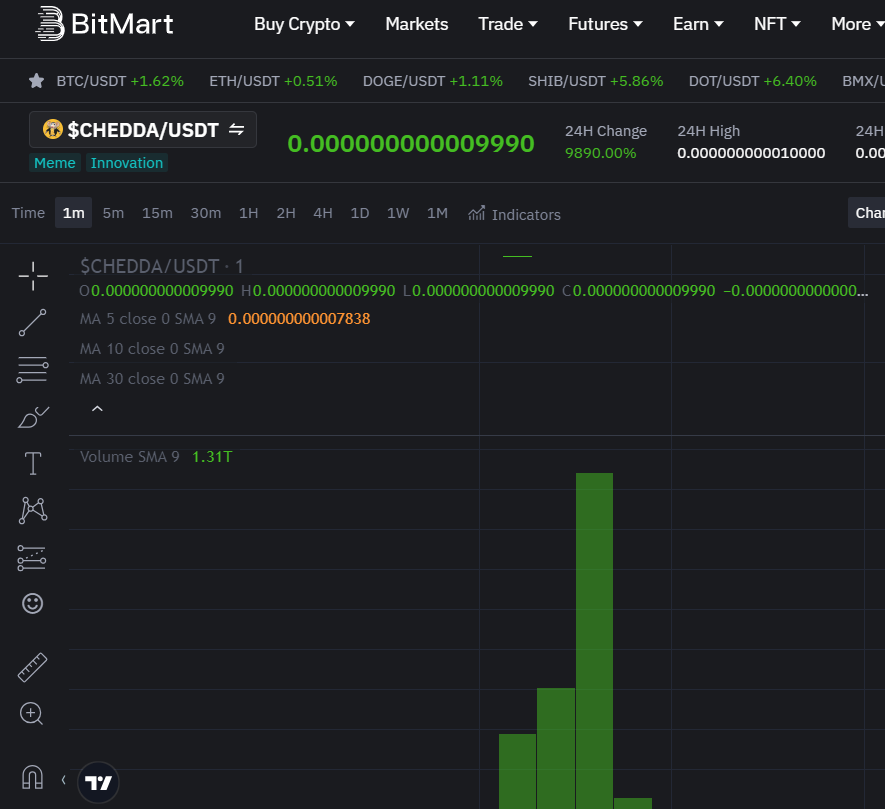The width and height of the screenshot is (885, 809).
Task: Open the SHIB/USDT ticker pair
Action: pyautogui.click(x=595, y=81)
